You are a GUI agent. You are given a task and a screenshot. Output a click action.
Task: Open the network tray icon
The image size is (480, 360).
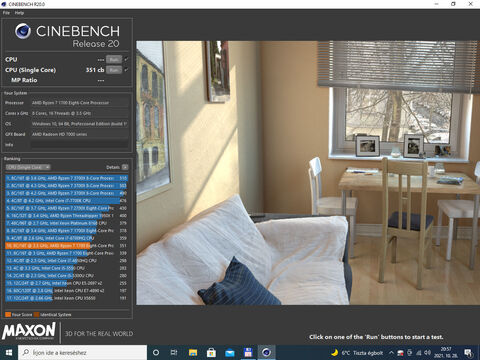419,353
